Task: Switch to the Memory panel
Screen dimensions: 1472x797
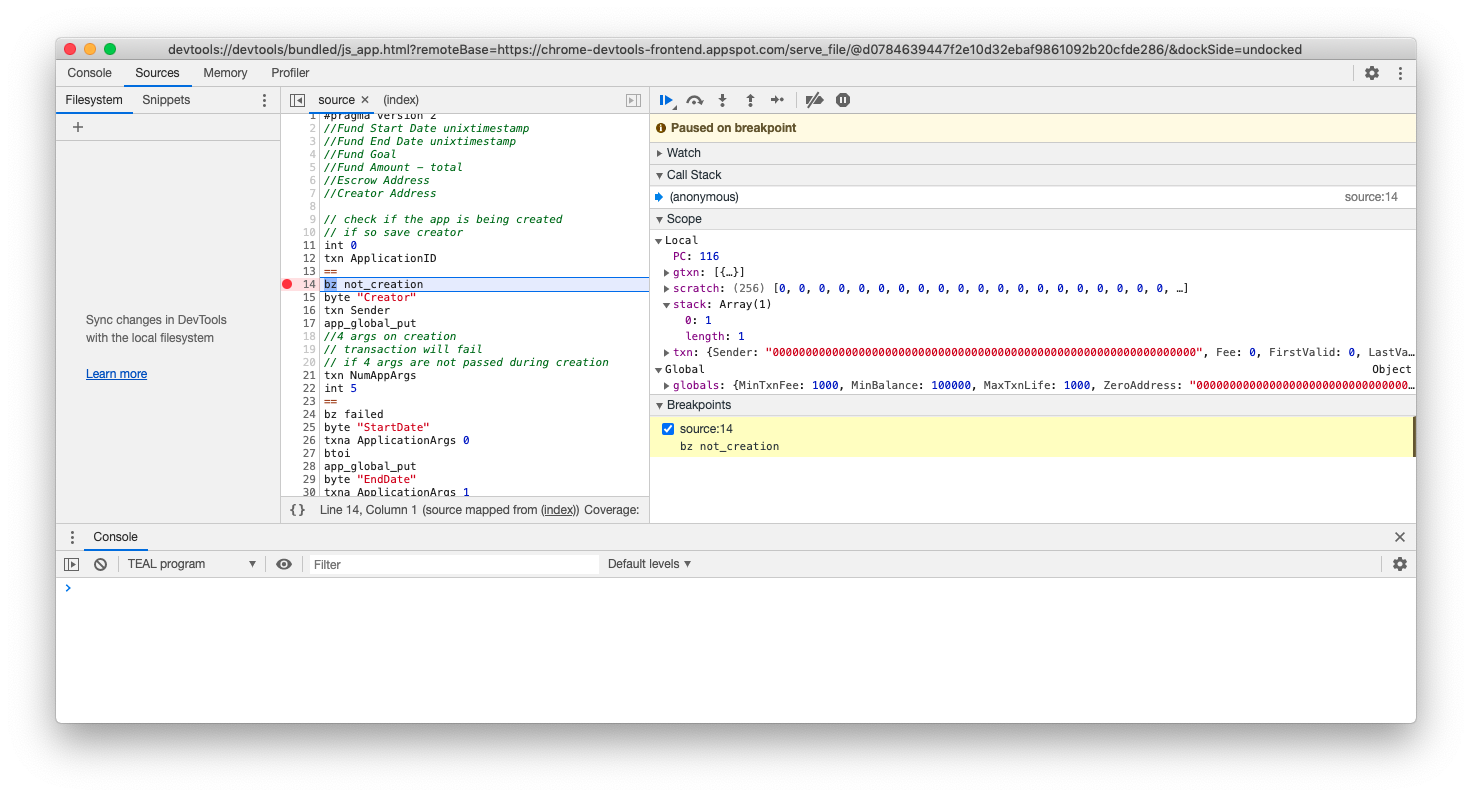Action: [x=225, y=72]
